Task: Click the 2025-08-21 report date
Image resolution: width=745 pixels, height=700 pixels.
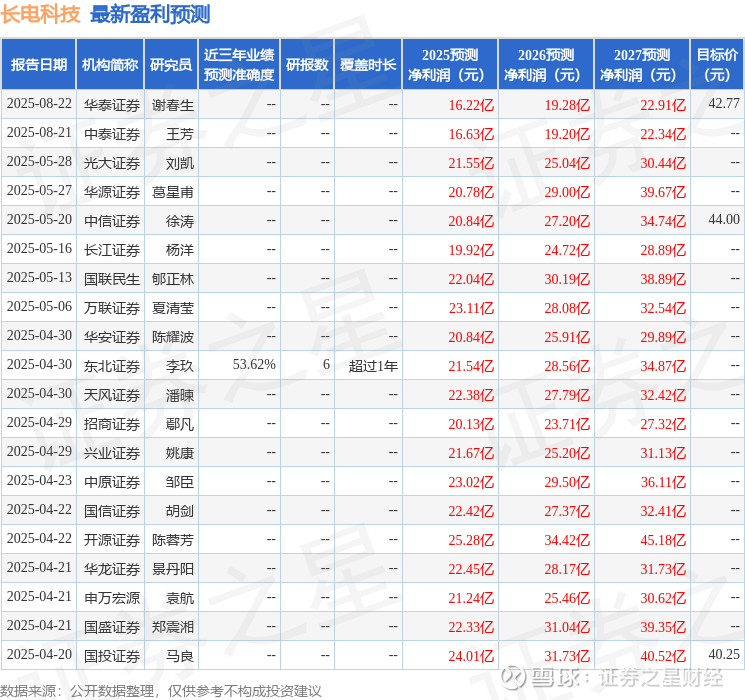Action: click(x=39, y=132)
